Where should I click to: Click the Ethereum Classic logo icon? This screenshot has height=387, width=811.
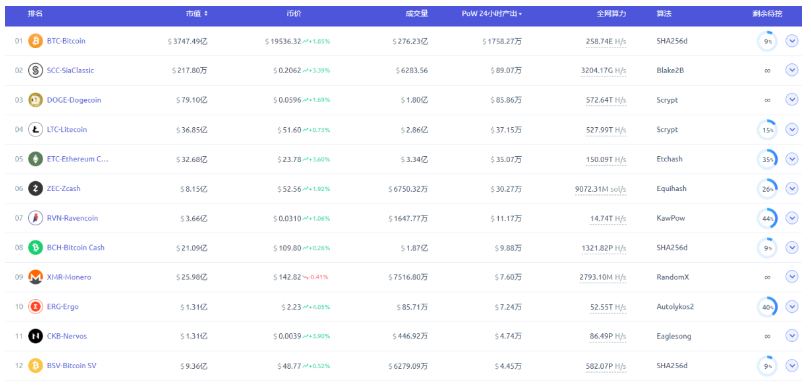pyautogui.click(x=35, y=159)
